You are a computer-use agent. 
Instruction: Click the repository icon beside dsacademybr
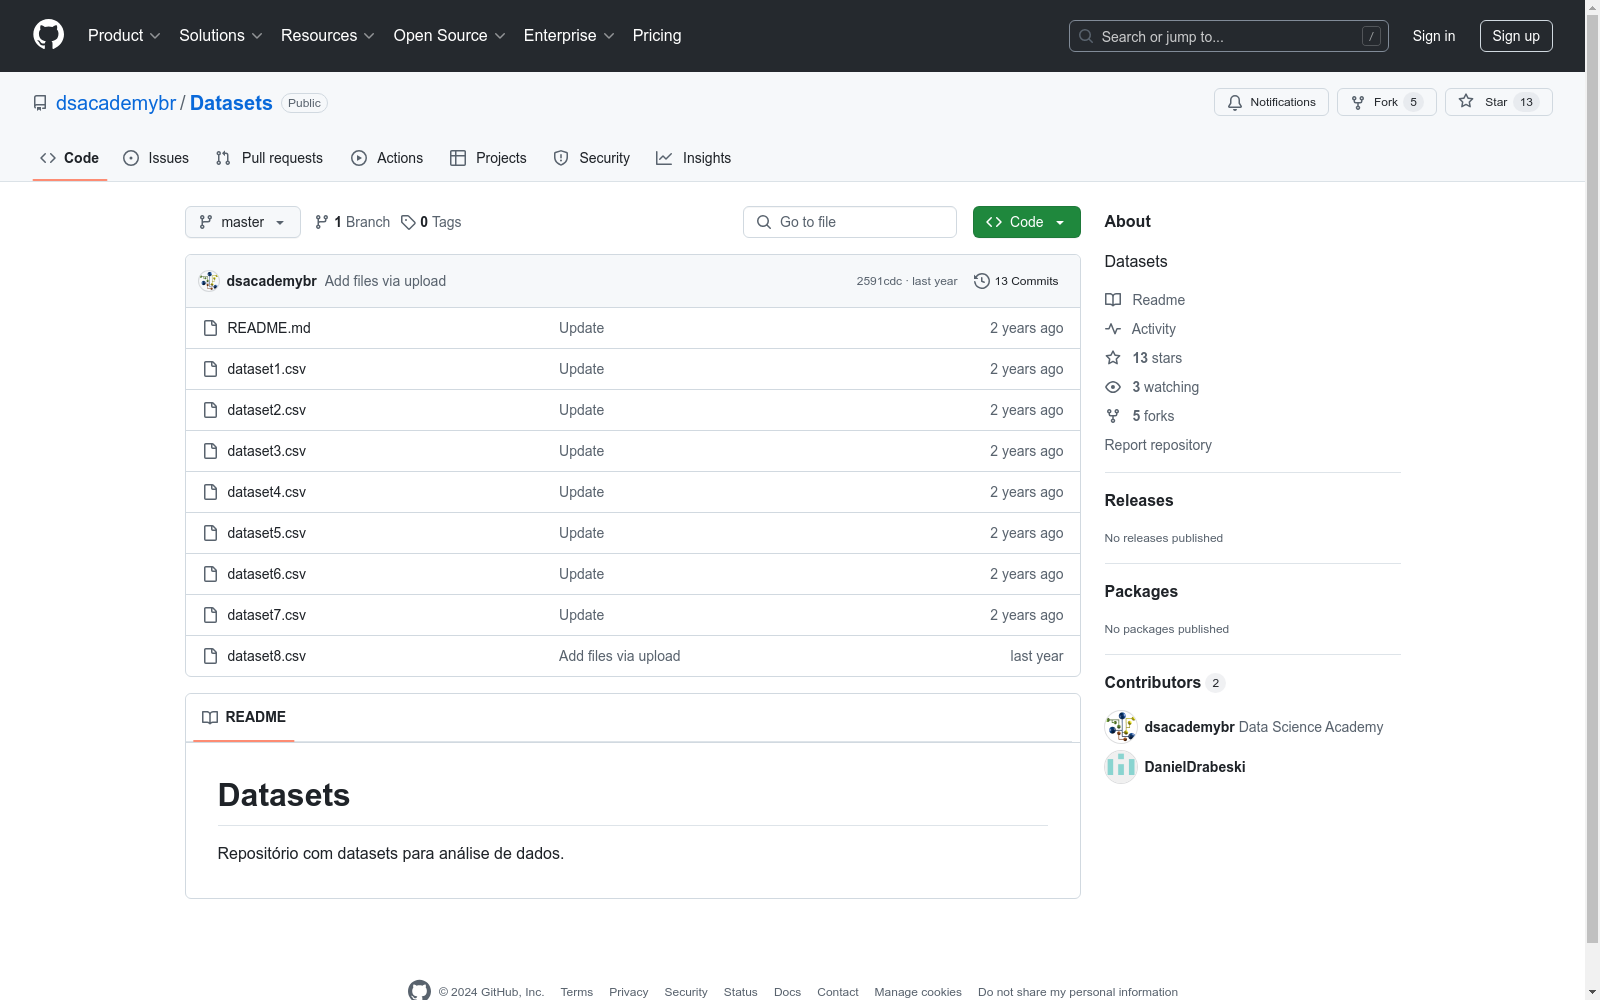click(x=40, y=103)
